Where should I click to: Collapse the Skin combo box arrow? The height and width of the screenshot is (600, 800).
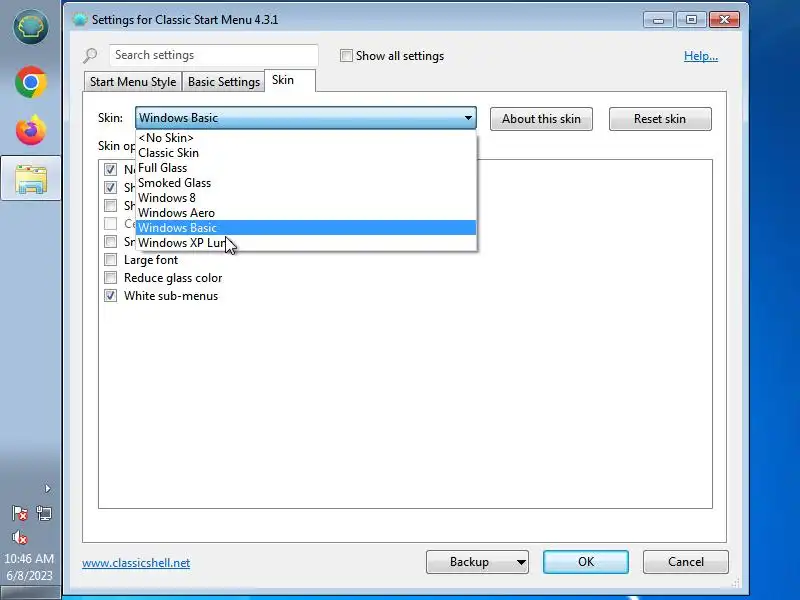468,118
